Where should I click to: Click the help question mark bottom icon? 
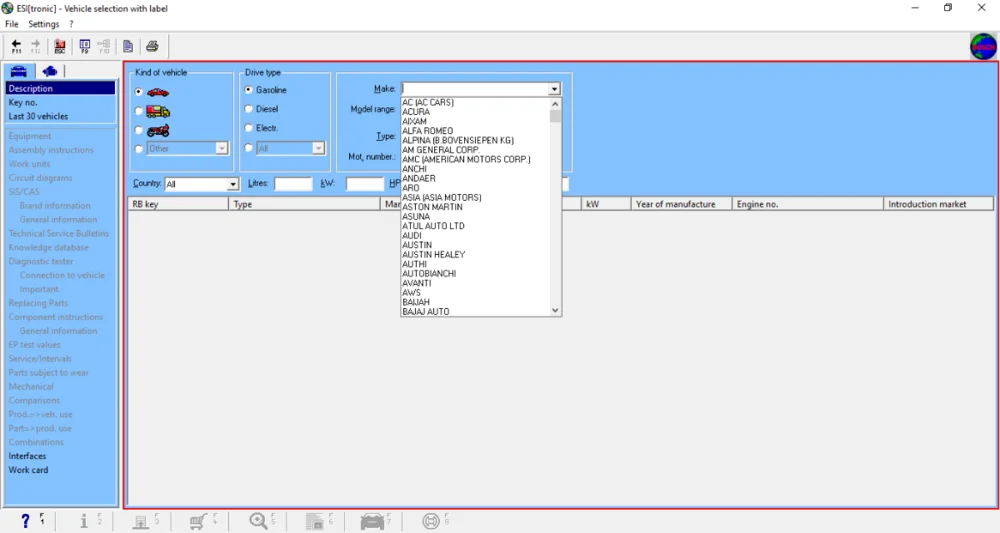pyautogui.click(x=26, y=521)
